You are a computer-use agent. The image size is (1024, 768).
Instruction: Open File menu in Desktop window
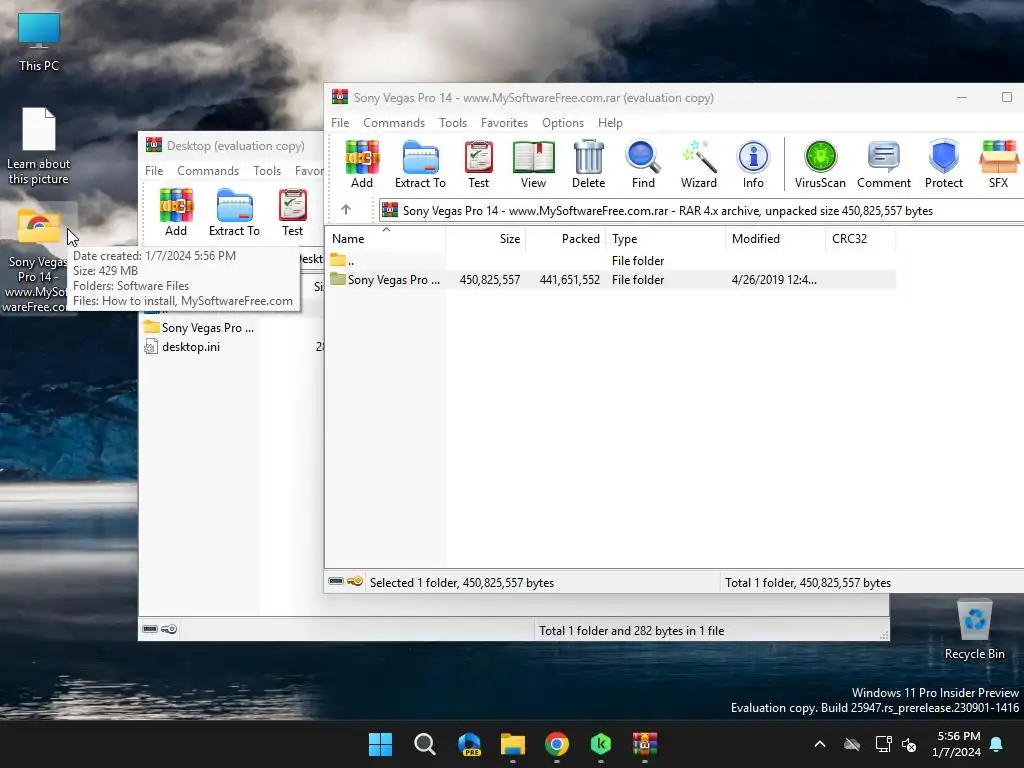pos(154,170)
